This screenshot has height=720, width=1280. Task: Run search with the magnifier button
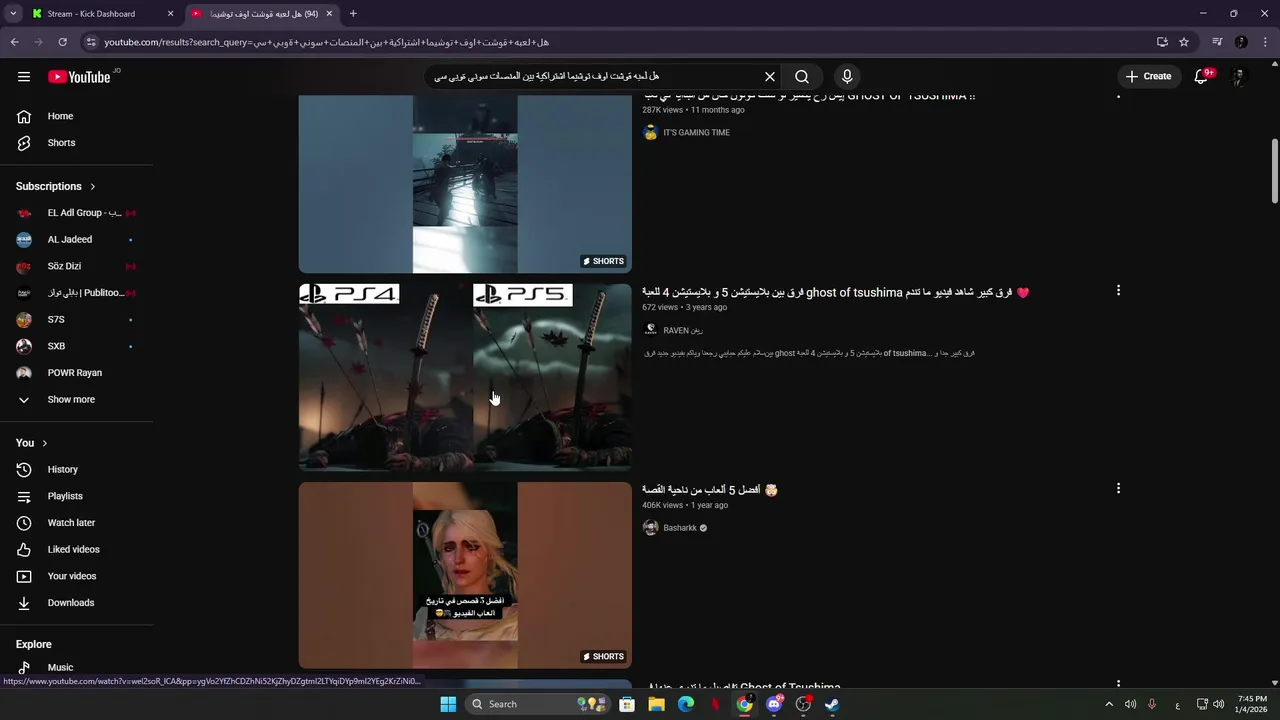(x=802, y=76)
